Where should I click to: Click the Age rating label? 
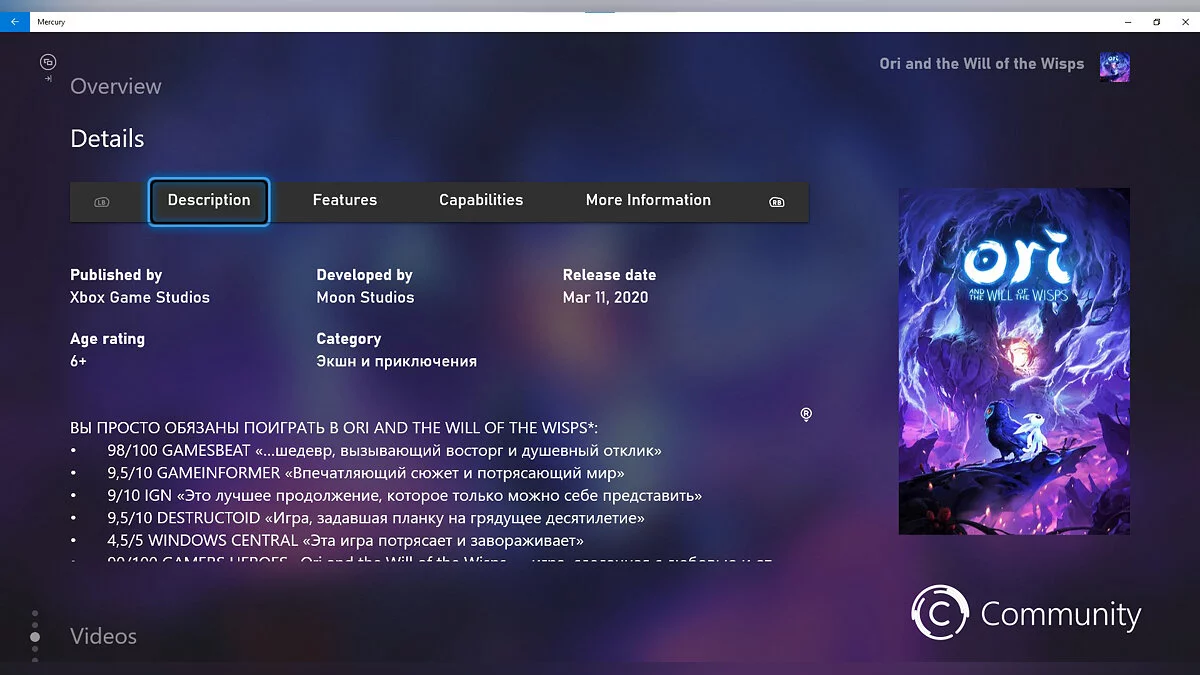pos(107,339)
